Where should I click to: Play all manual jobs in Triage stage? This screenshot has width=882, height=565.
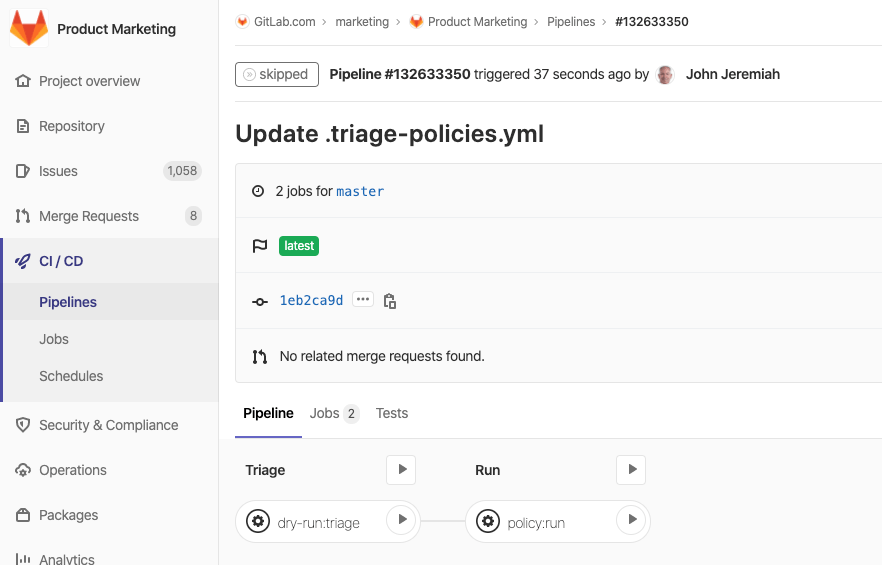(x=401, y=469)
